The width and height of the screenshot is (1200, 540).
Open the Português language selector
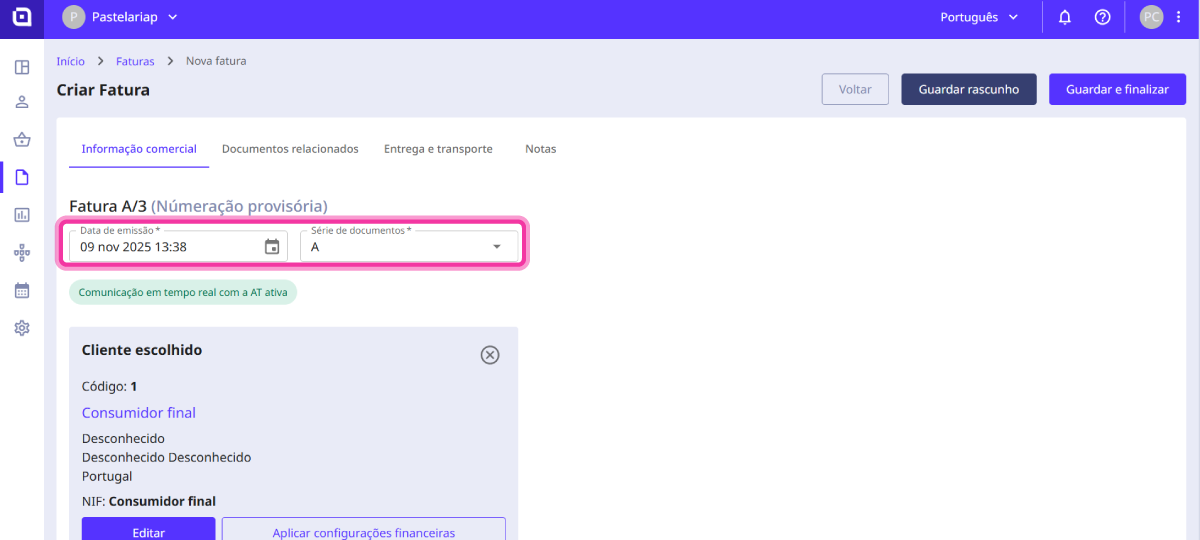point(979,18)
